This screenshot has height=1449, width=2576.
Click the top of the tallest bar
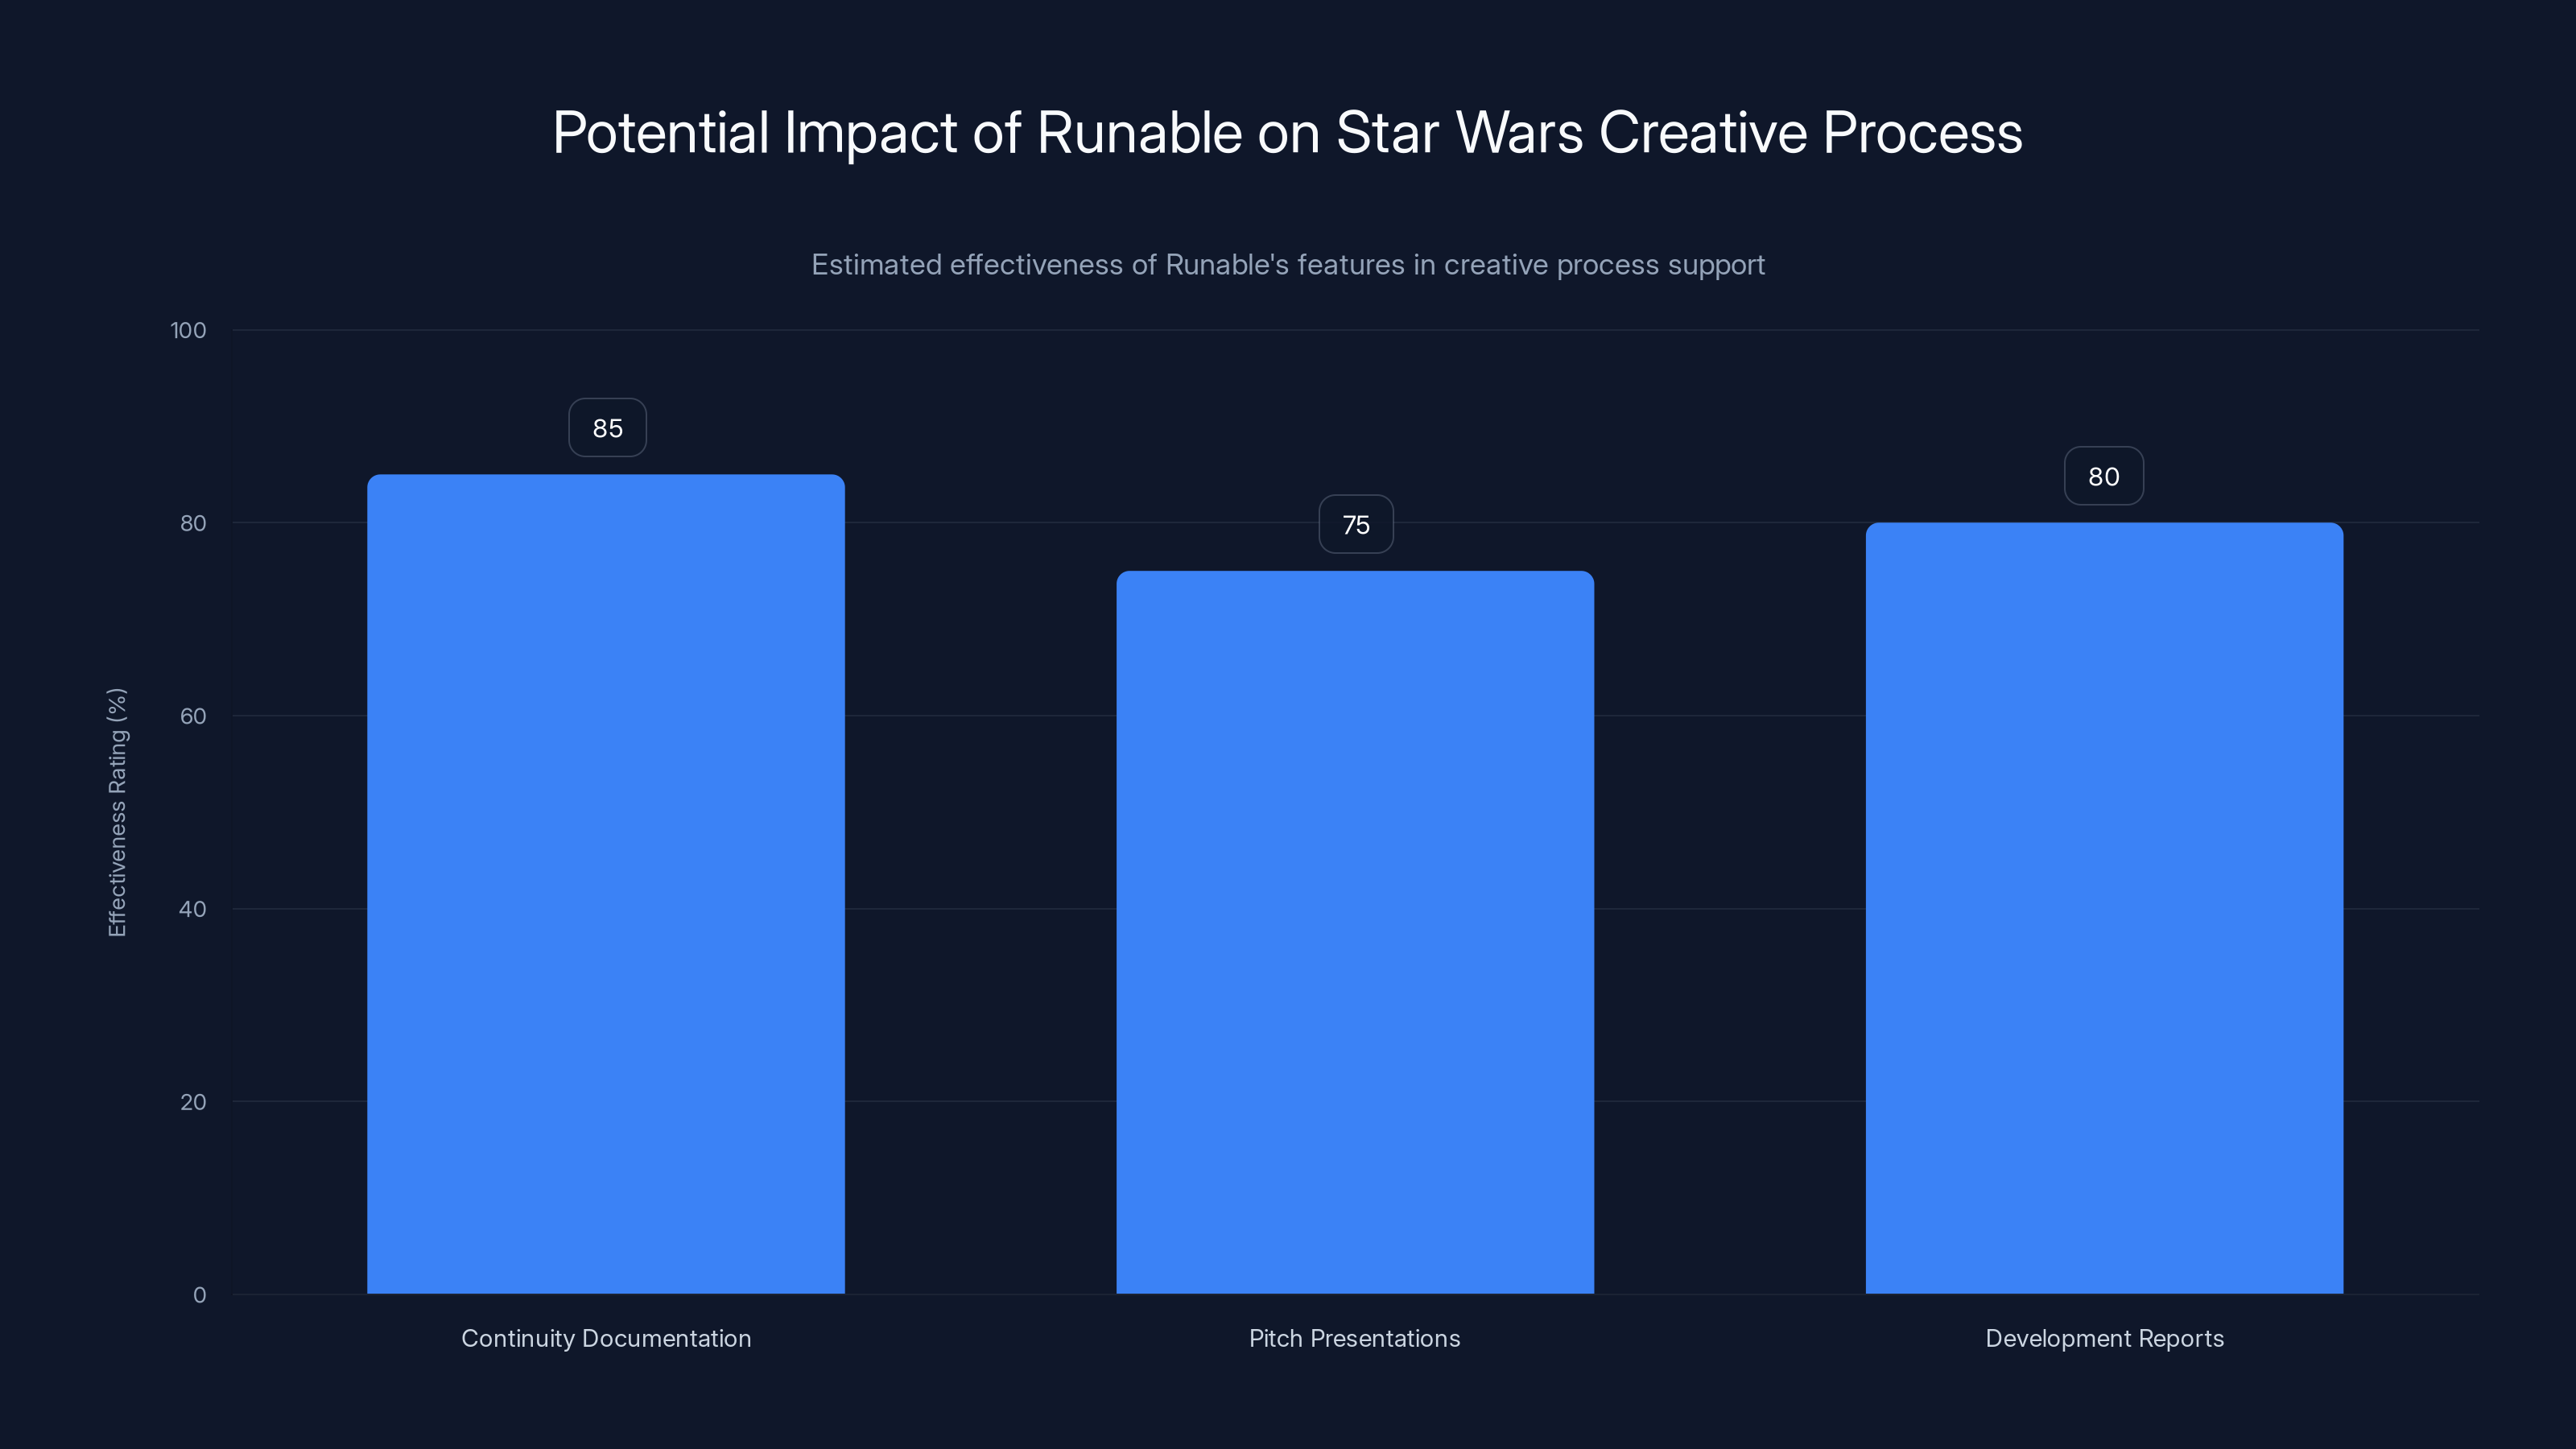(607, 478)
